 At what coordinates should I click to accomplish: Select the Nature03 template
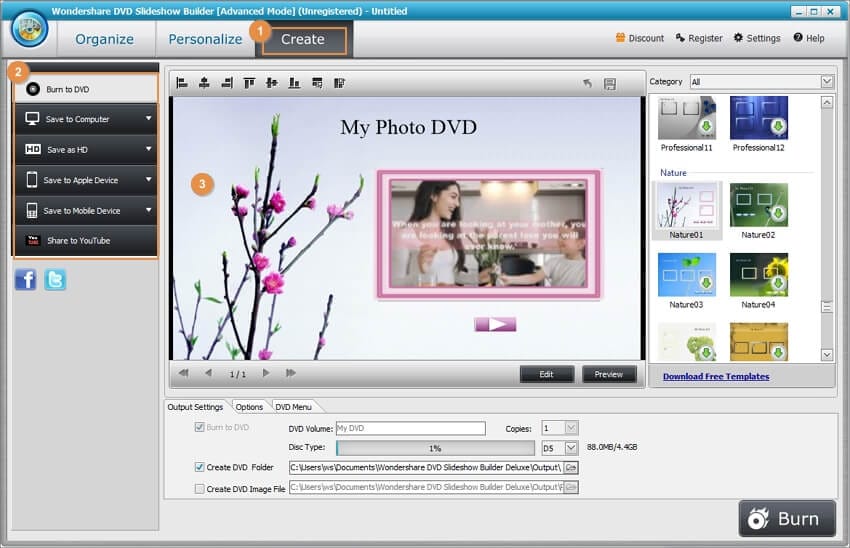pos(686,281)
